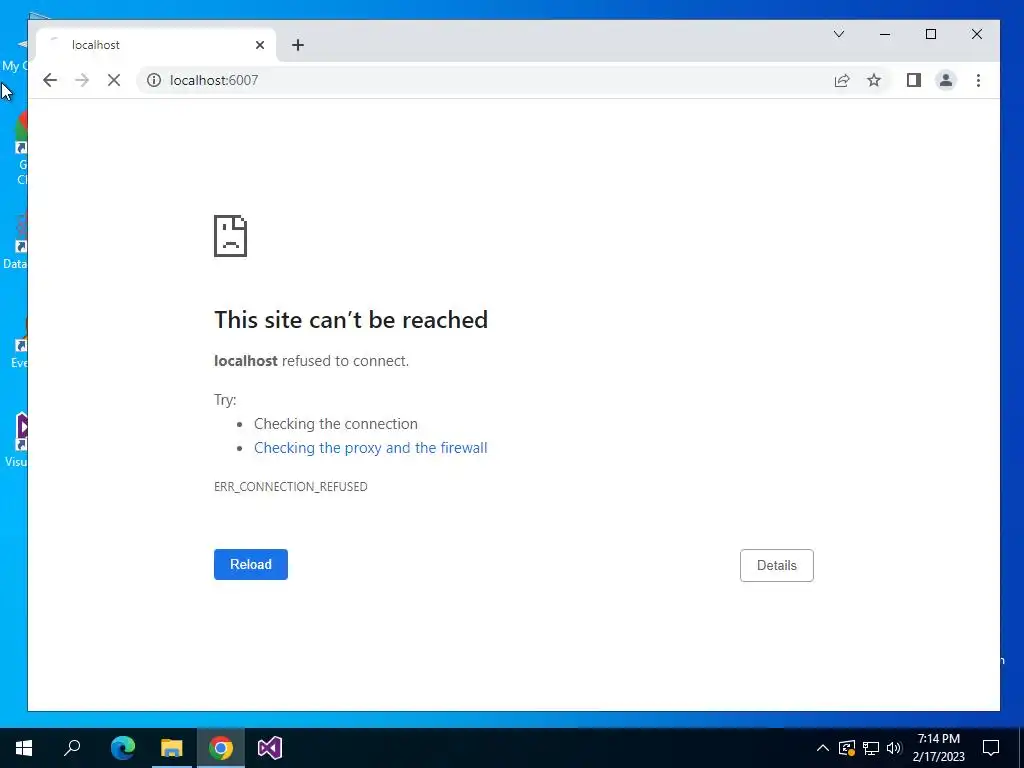Launch Microsoft Edge from taskbar
The image size is (1024, 768).
123,748
